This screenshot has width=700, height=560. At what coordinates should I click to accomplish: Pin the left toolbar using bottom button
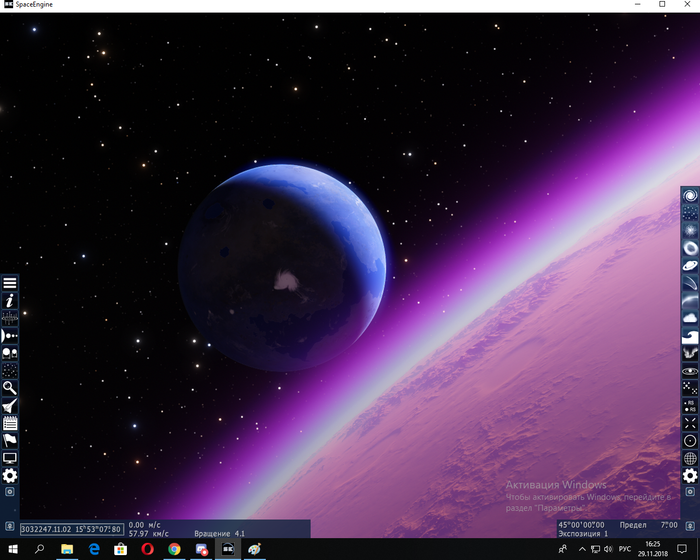coord(10,493)
